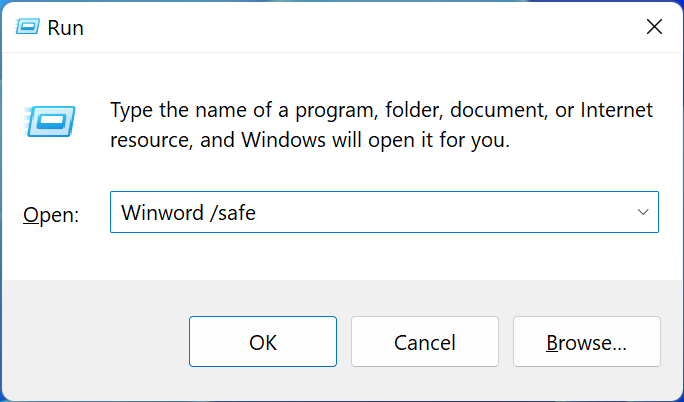Image resolution: width=684 pixels, height=402 pixels.
Task: Open the file picker via Browse...
Action: pos(587,341)
